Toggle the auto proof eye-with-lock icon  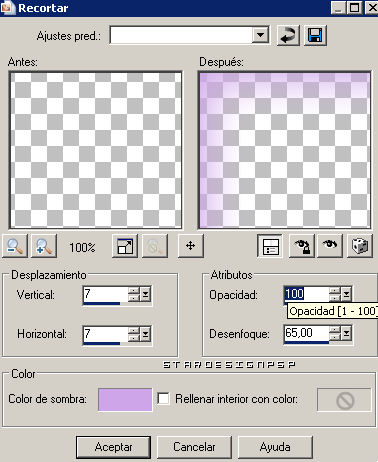point(301,246)
